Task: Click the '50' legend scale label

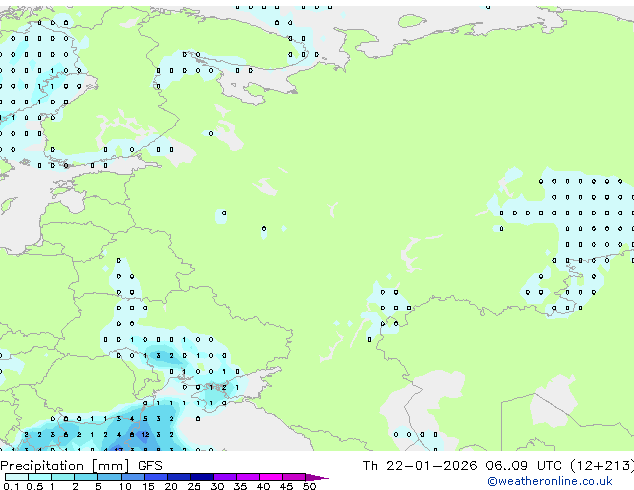Action: pyautogui.click(x=309, y=486)
